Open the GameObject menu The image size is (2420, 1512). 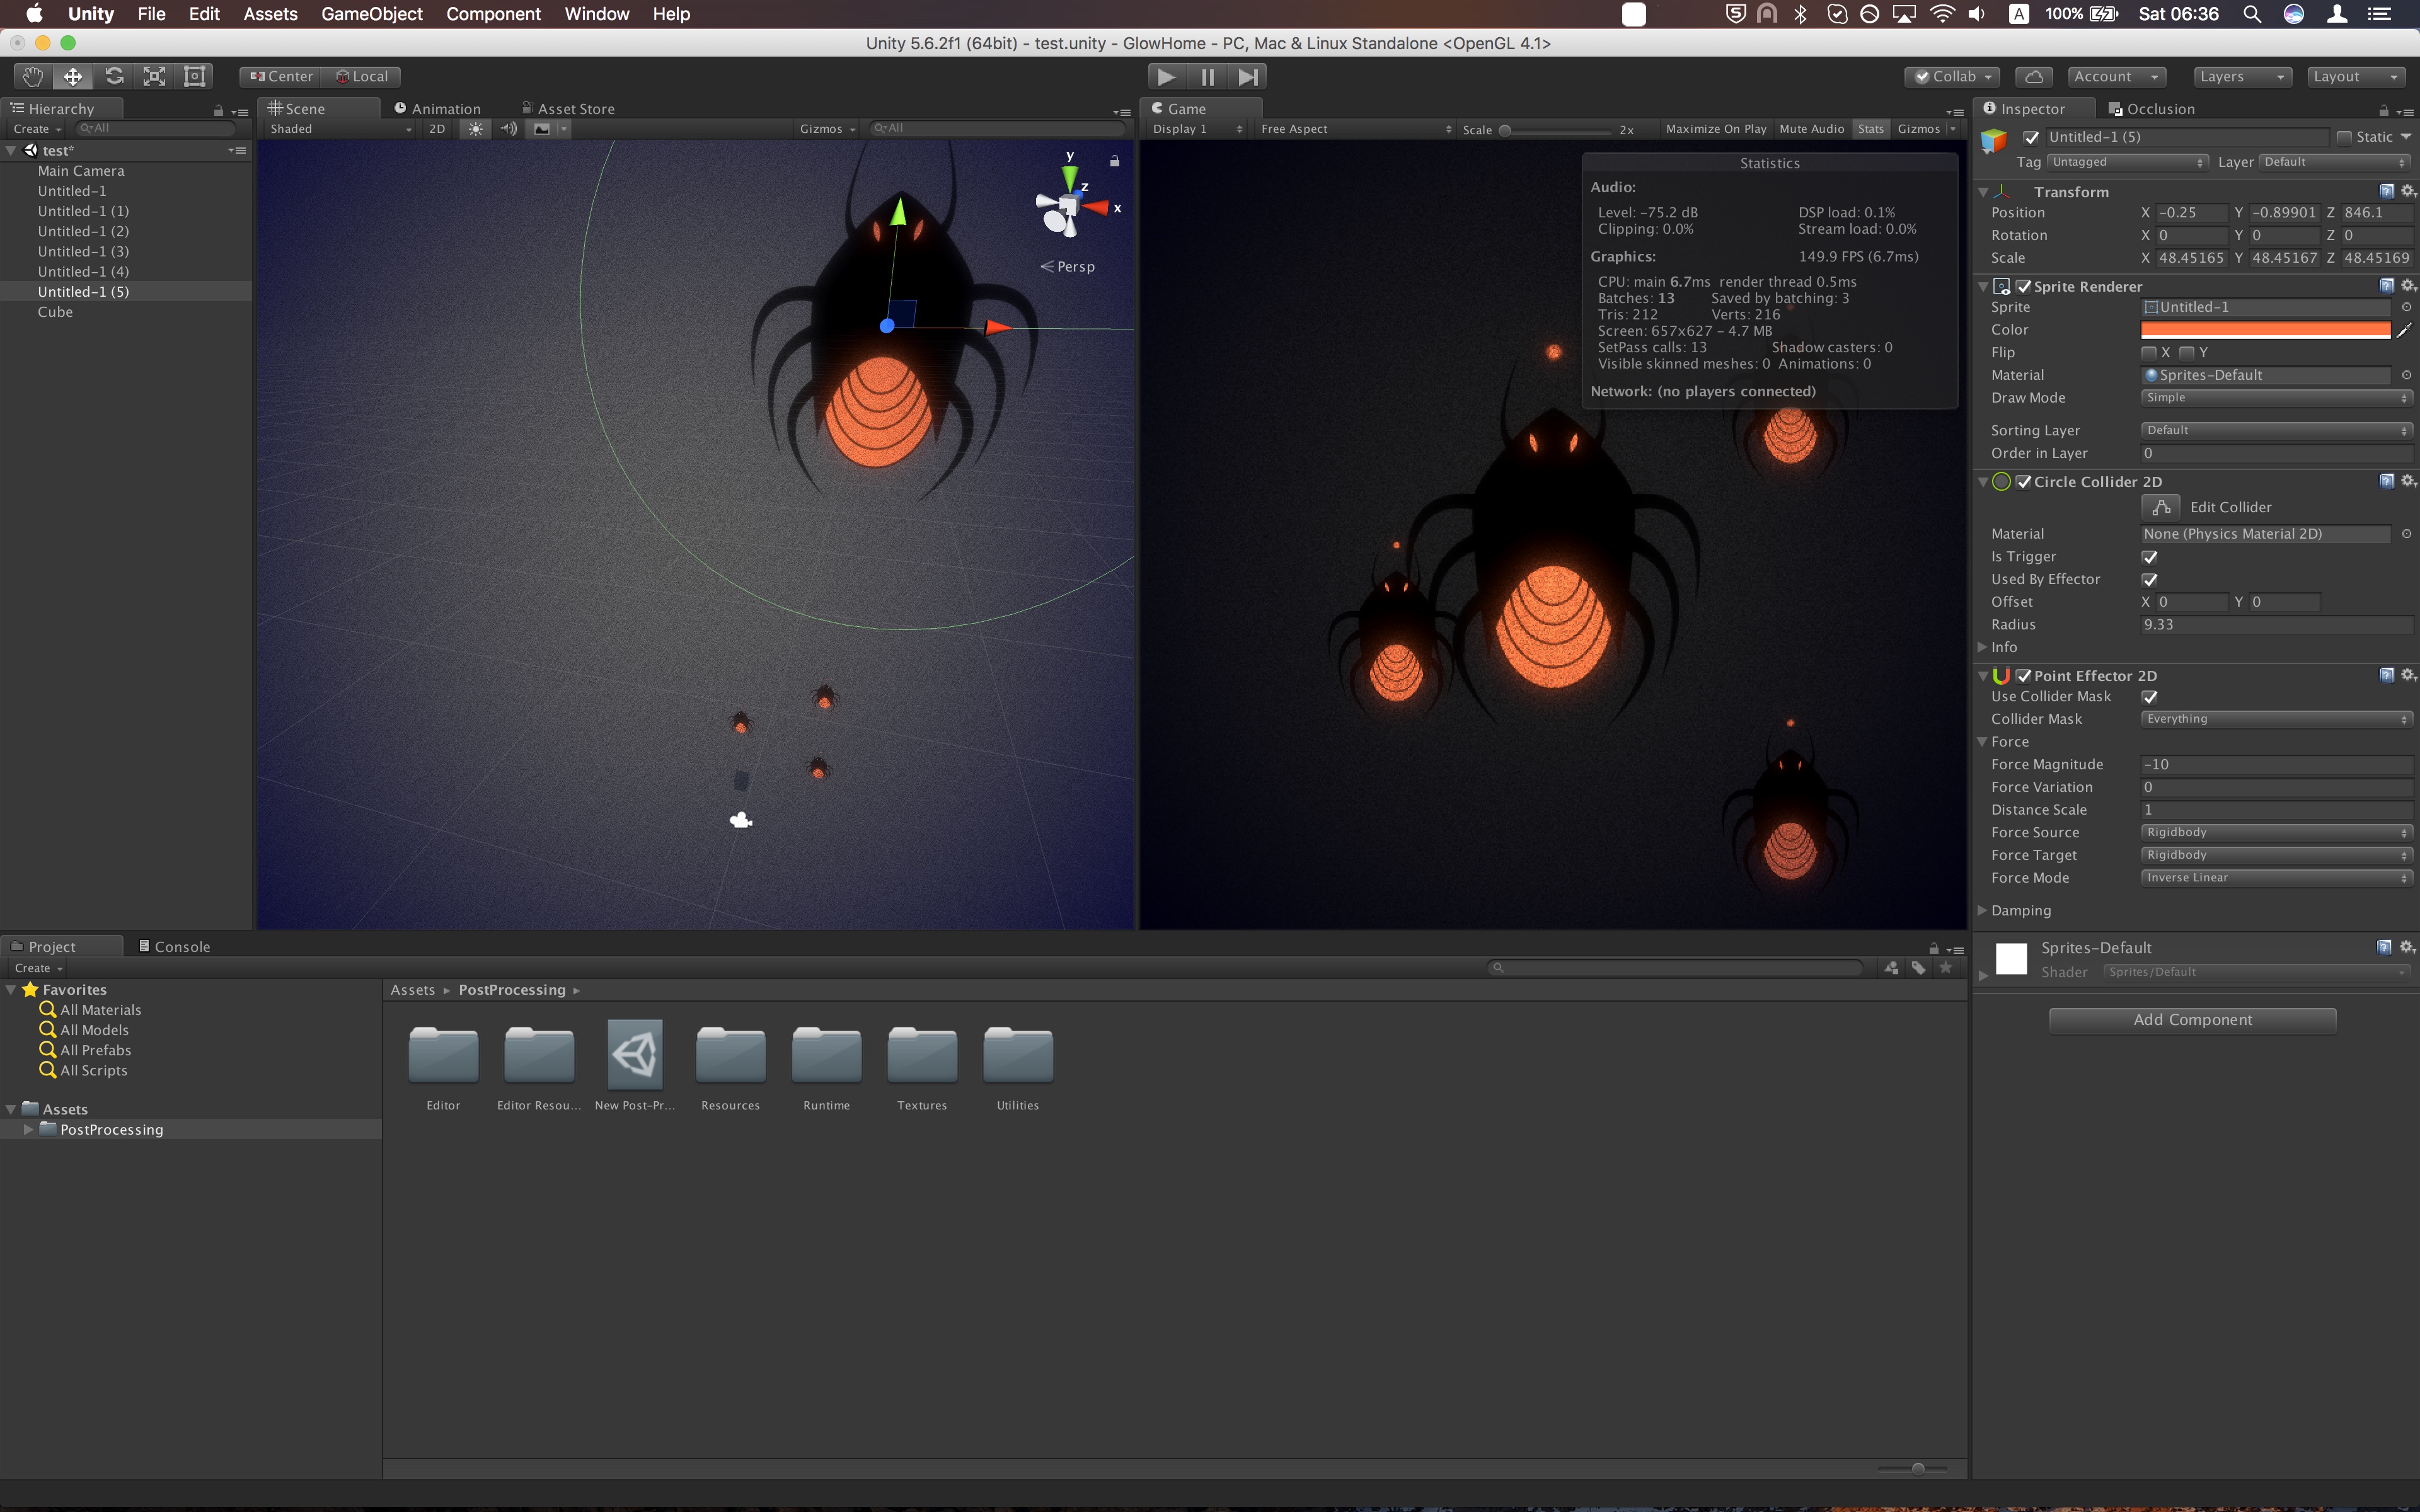372,14
